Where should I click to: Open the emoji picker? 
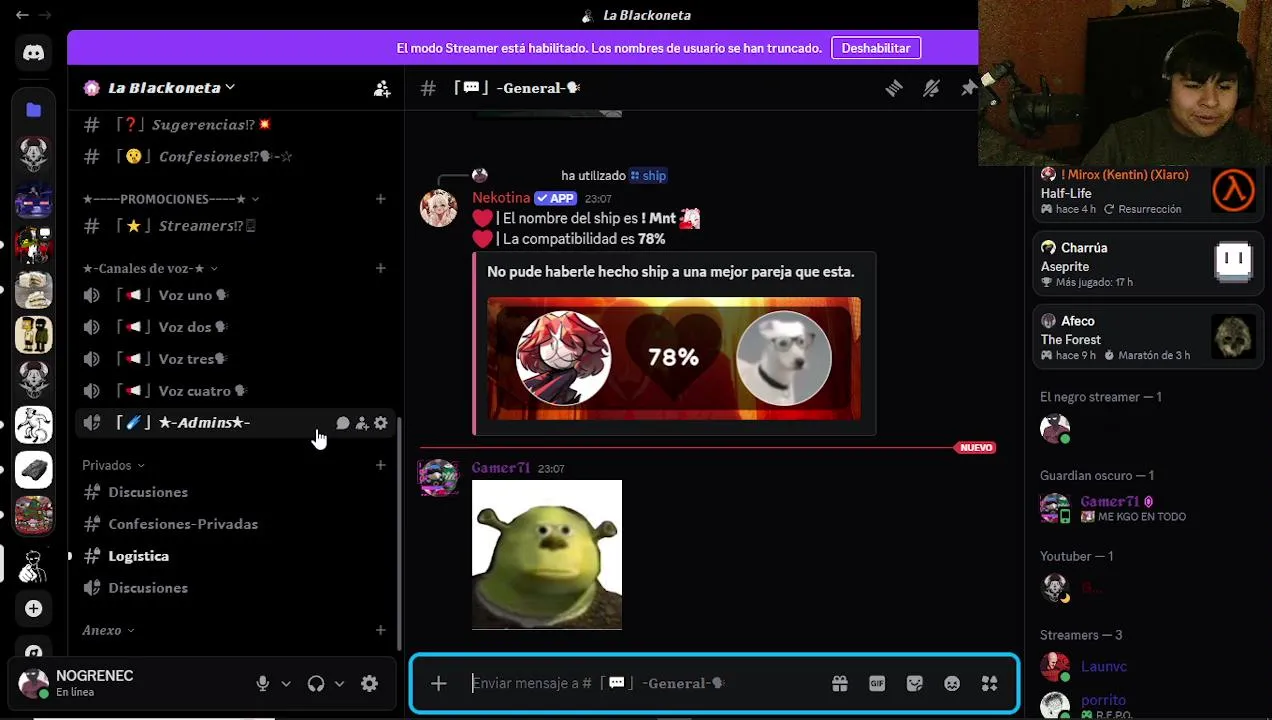[x=952, y=683]
